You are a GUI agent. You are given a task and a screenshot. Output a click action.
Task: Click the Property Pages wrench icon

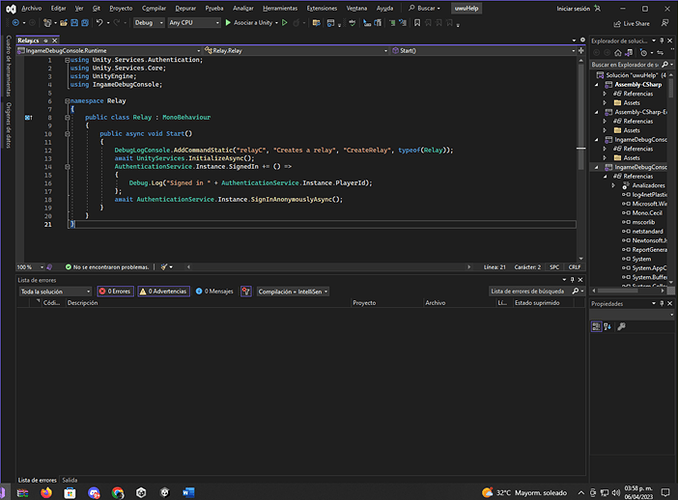coord(621,327)
